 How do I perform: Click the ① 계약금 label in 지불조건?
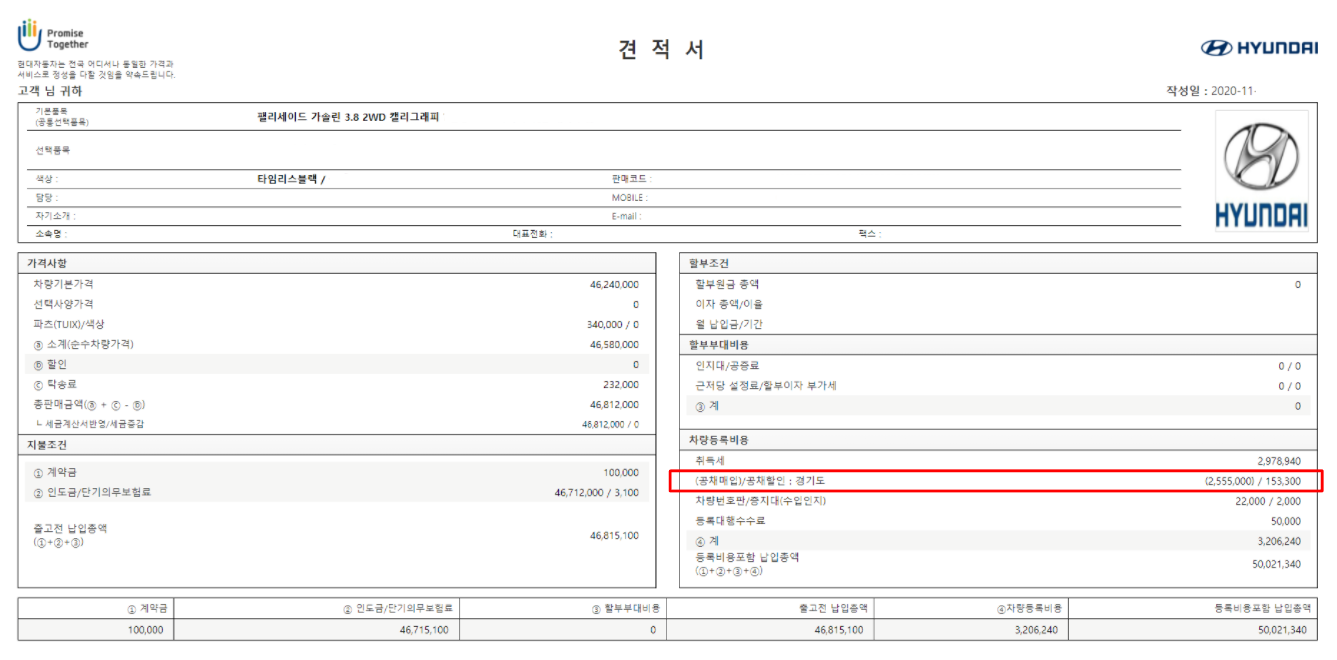pos(56,472)
